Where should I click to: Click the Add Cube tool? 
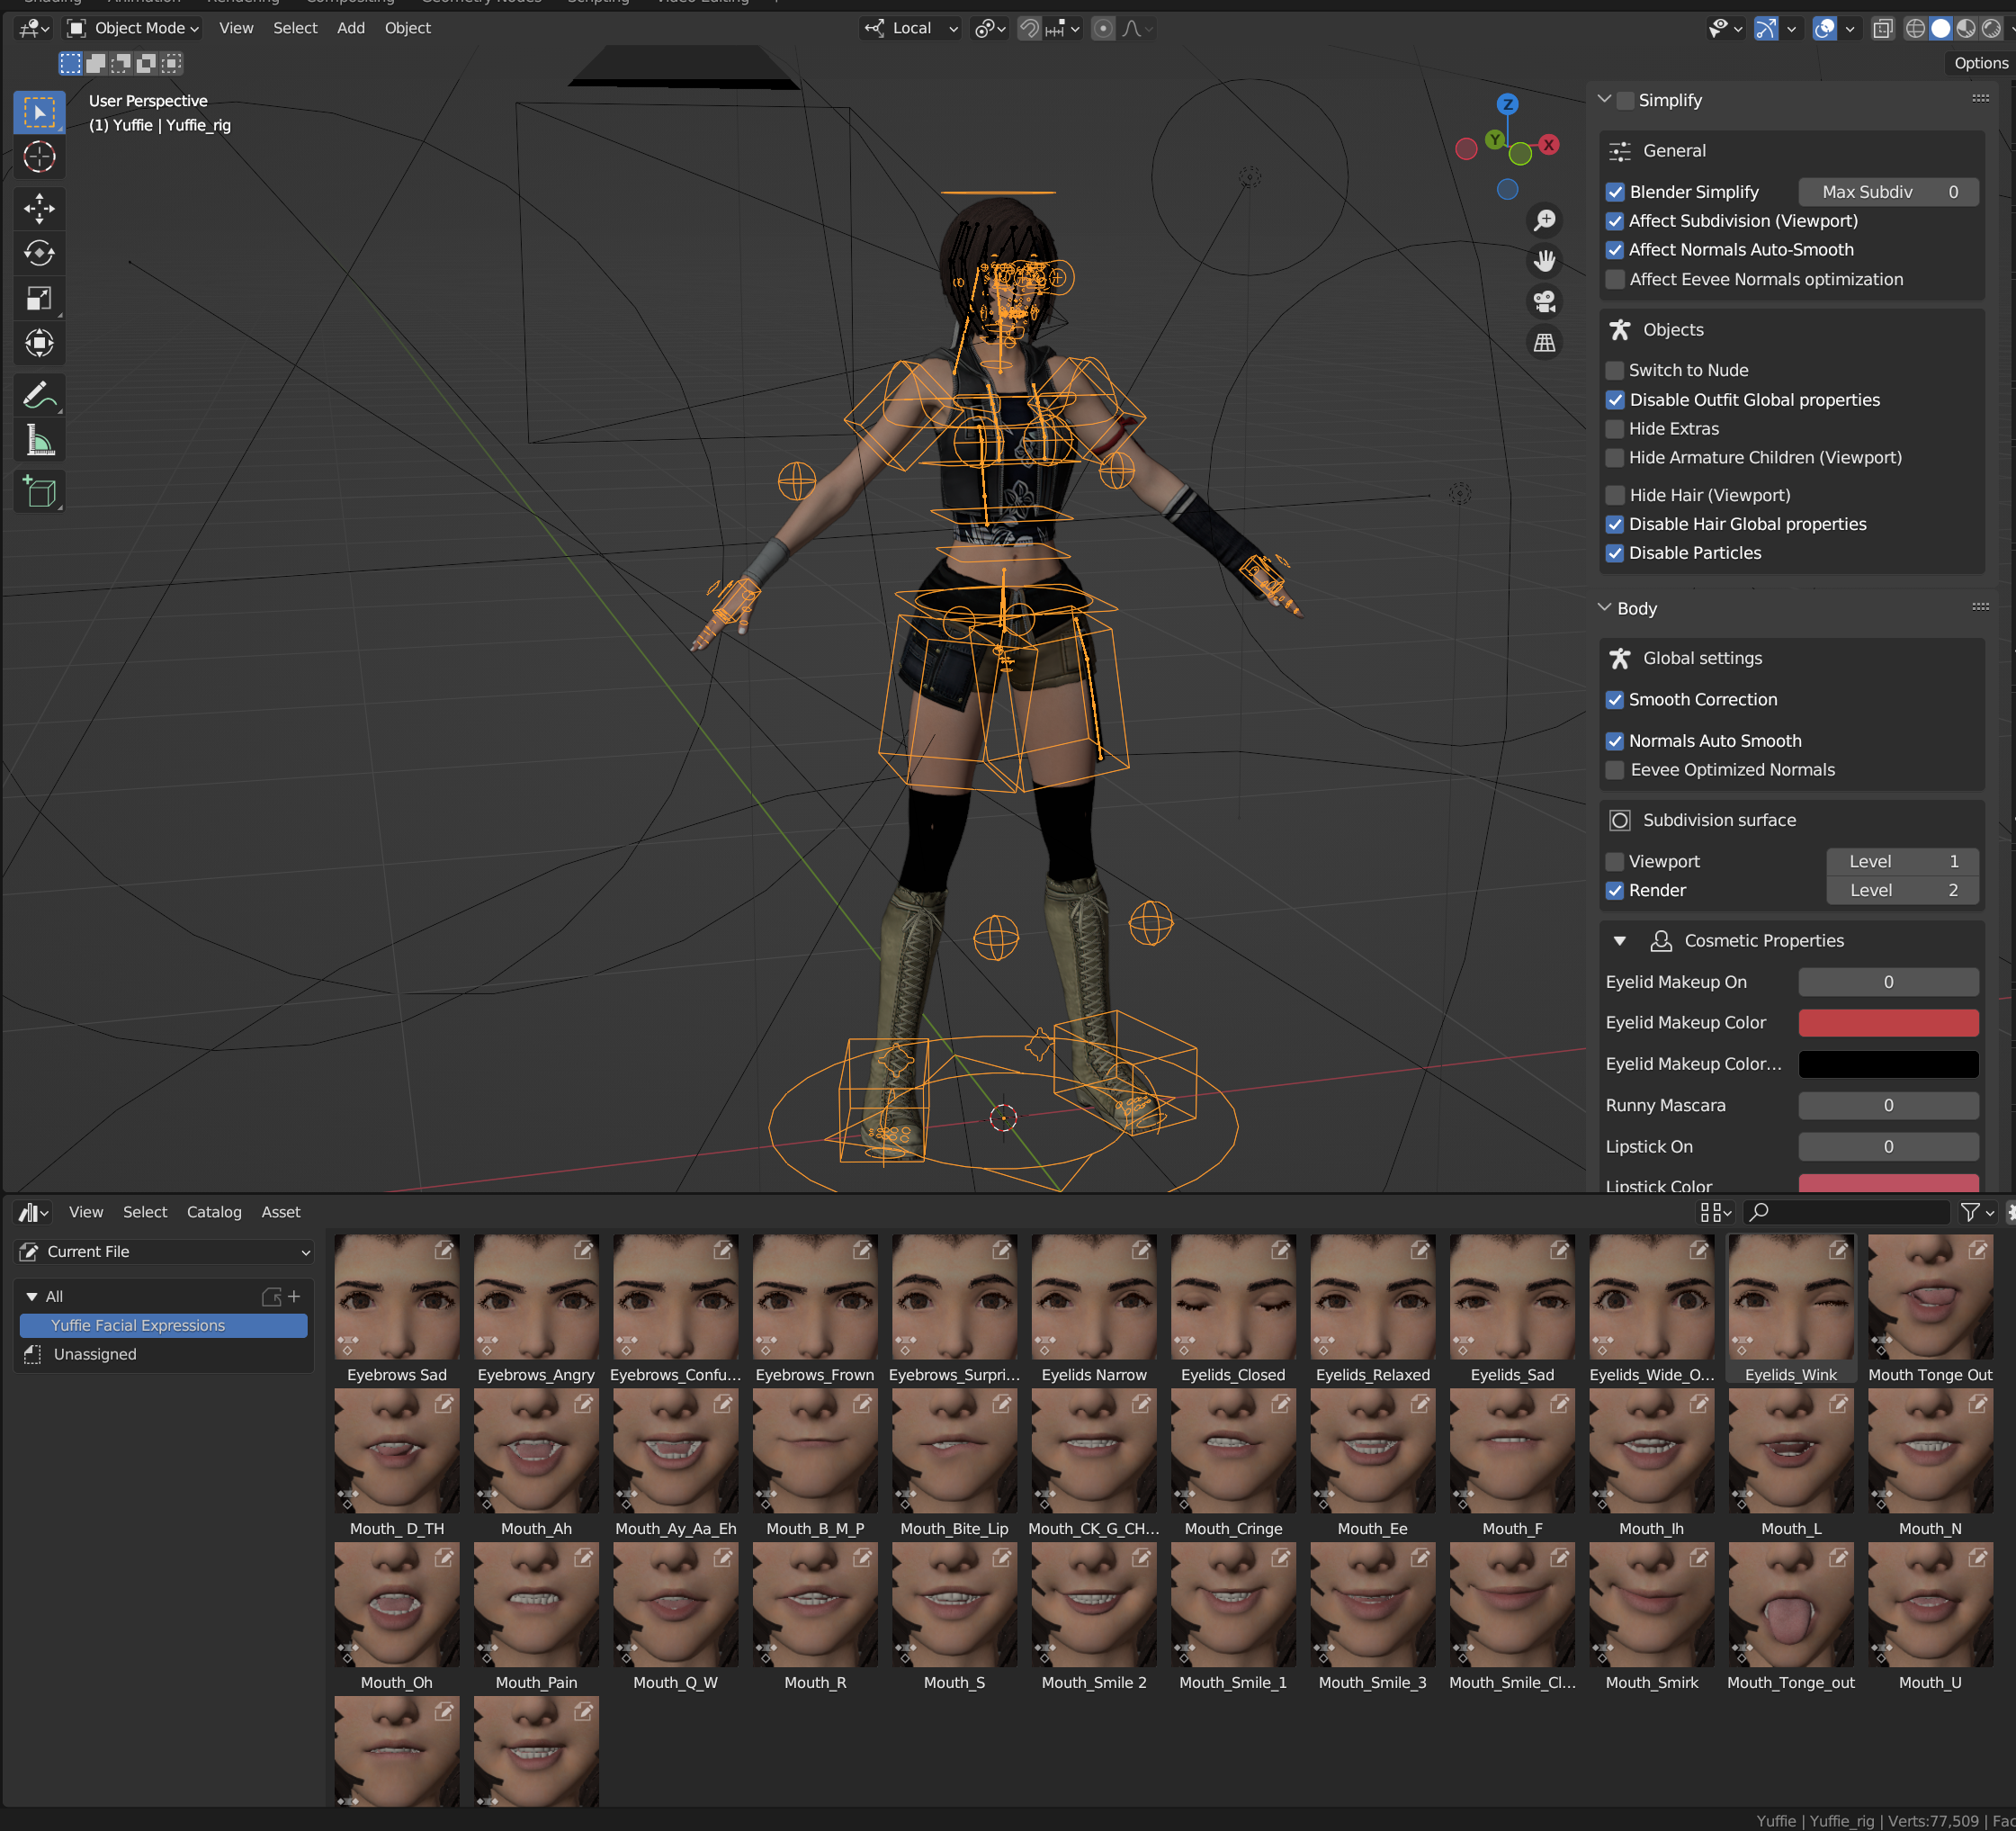[39, 491]
